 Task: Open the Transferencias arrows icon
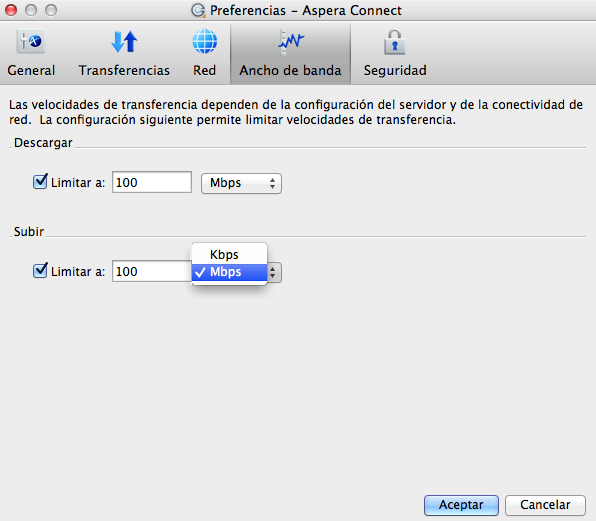124,41
